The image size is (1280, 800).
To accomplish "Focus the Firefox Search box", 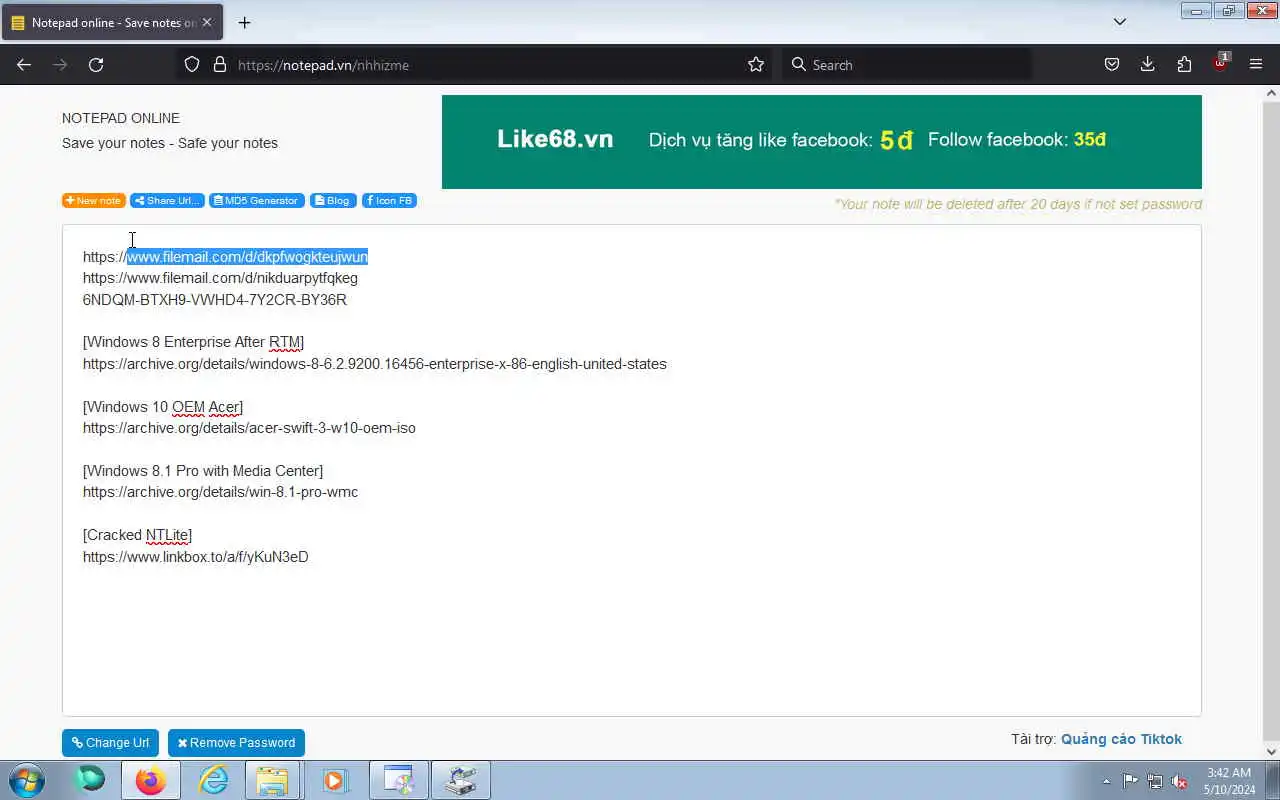I will (905, 64).
